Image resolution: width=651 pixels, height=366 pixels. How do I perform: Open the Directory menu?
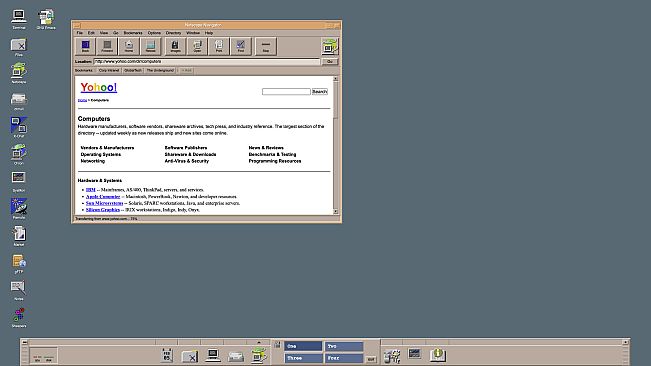coord(174,33)
